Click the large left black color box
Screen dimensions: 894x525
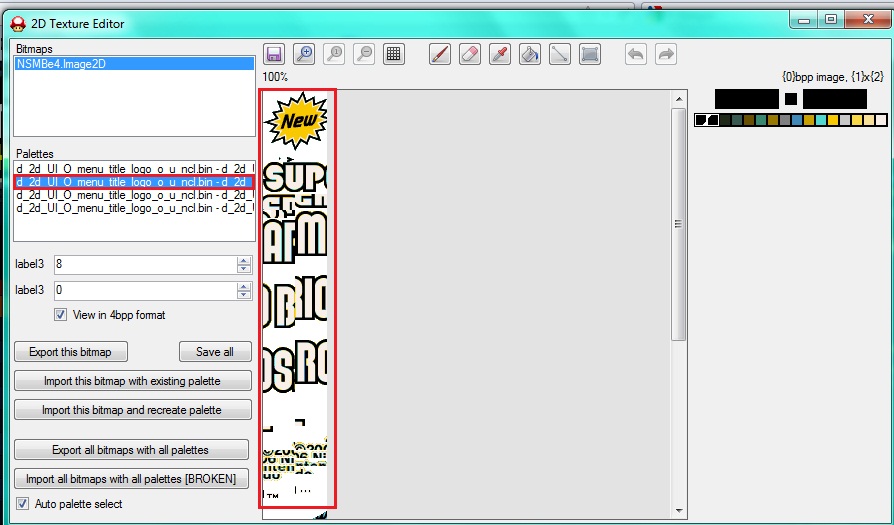747,99
